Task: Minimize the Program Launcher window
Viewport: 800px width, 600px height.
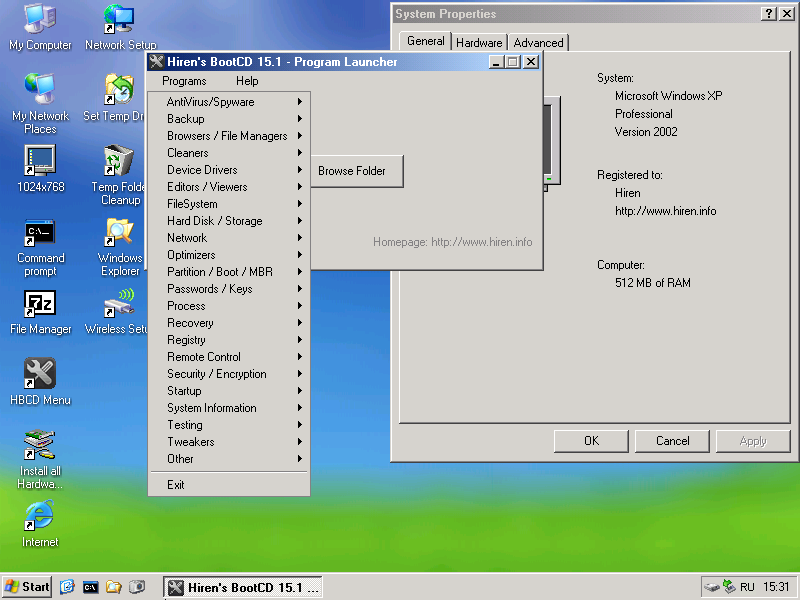Action: 496,62
